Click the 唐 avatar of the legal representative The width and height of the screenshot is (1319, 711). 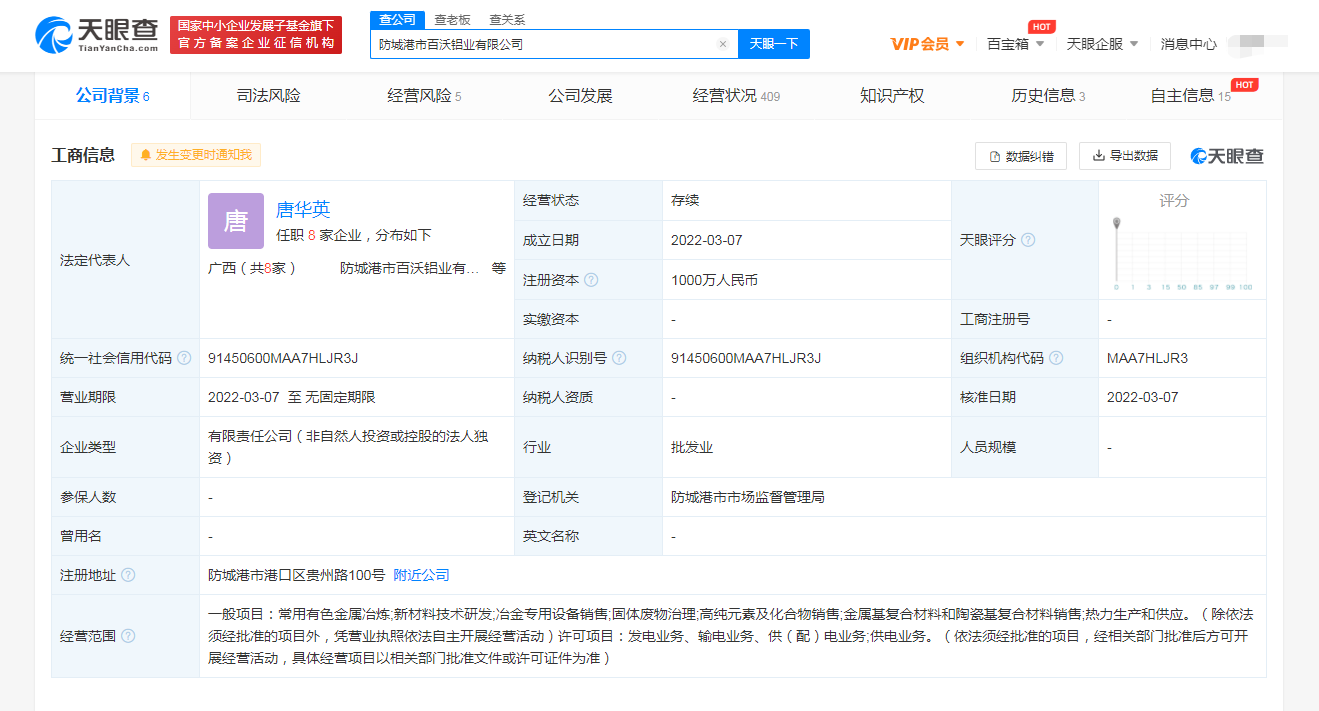(234, 219)
